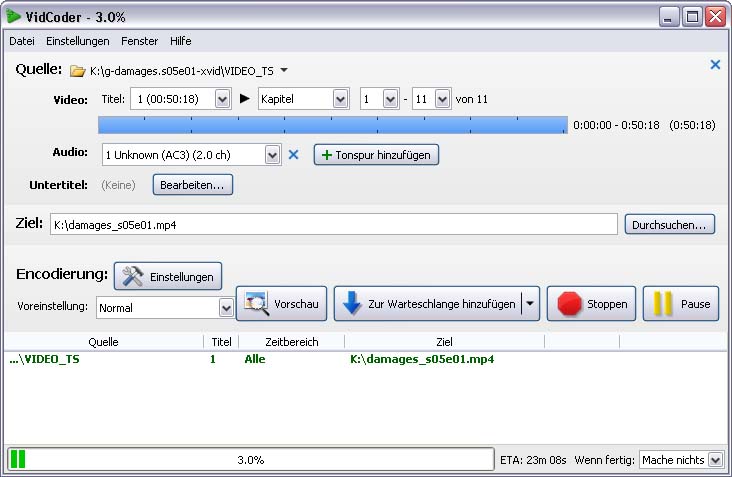Click the Pause button
Screen dimensions: 732x477
pos(681,304)
